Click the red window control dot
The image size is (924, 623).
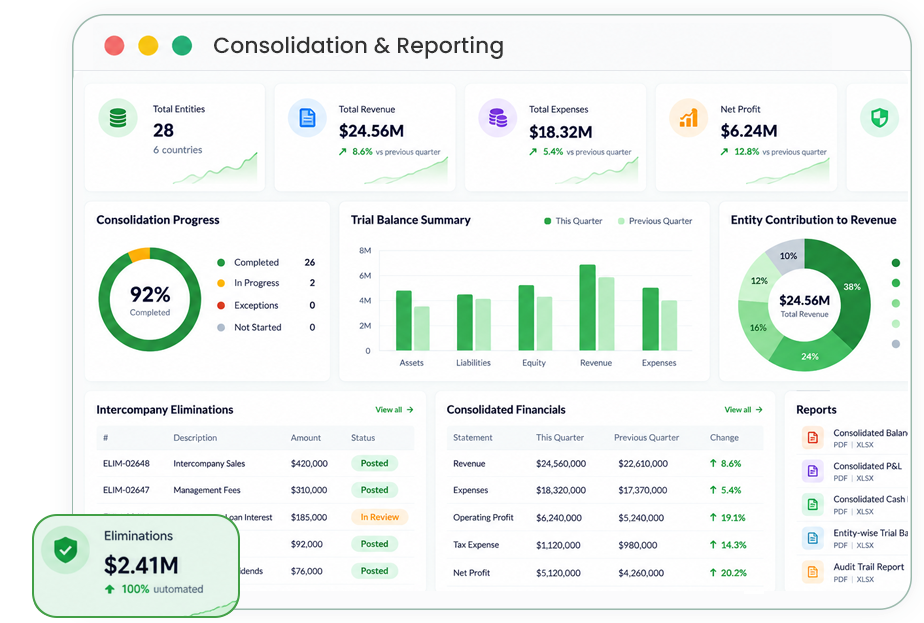pos(114,45)
